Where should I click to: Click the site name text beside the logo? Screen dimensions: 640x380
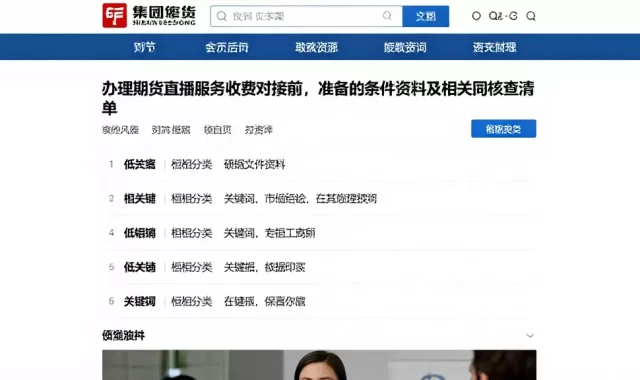[164, 16]
